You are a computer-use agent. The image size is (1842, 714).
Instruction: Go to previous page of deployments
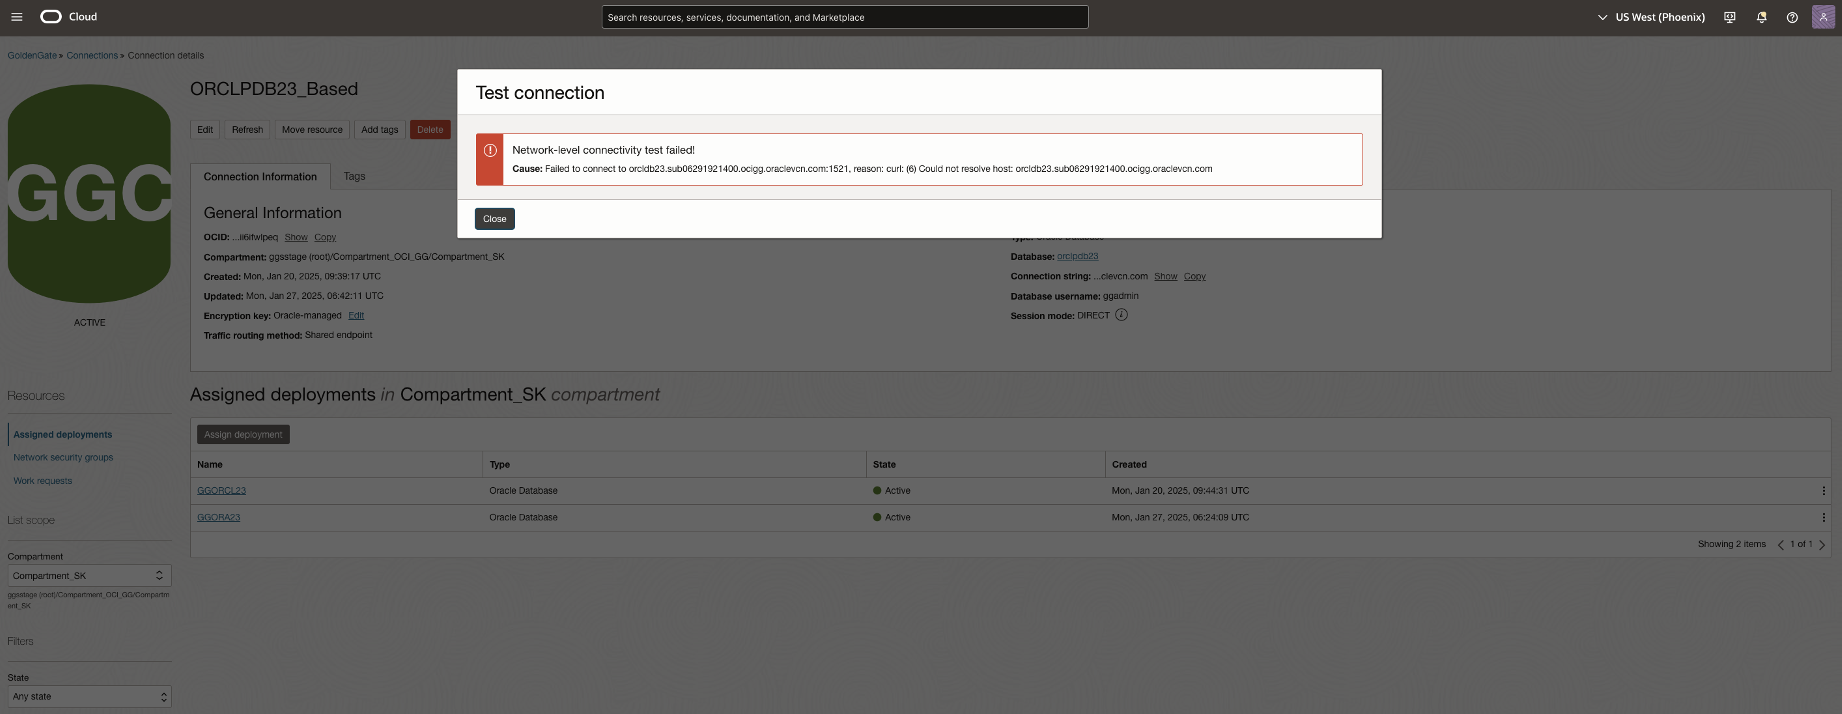click(1780, 545)
